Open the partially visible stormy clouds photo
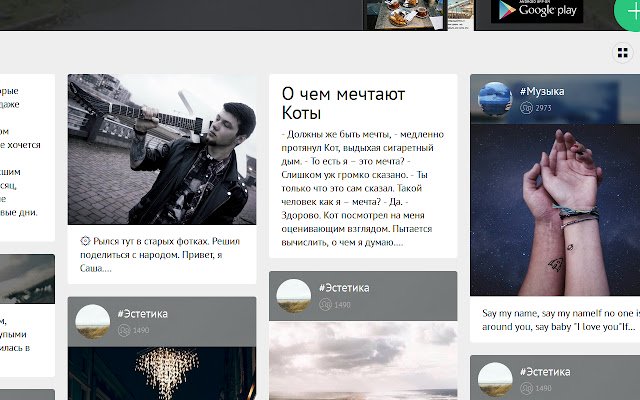 click(27, 279)
